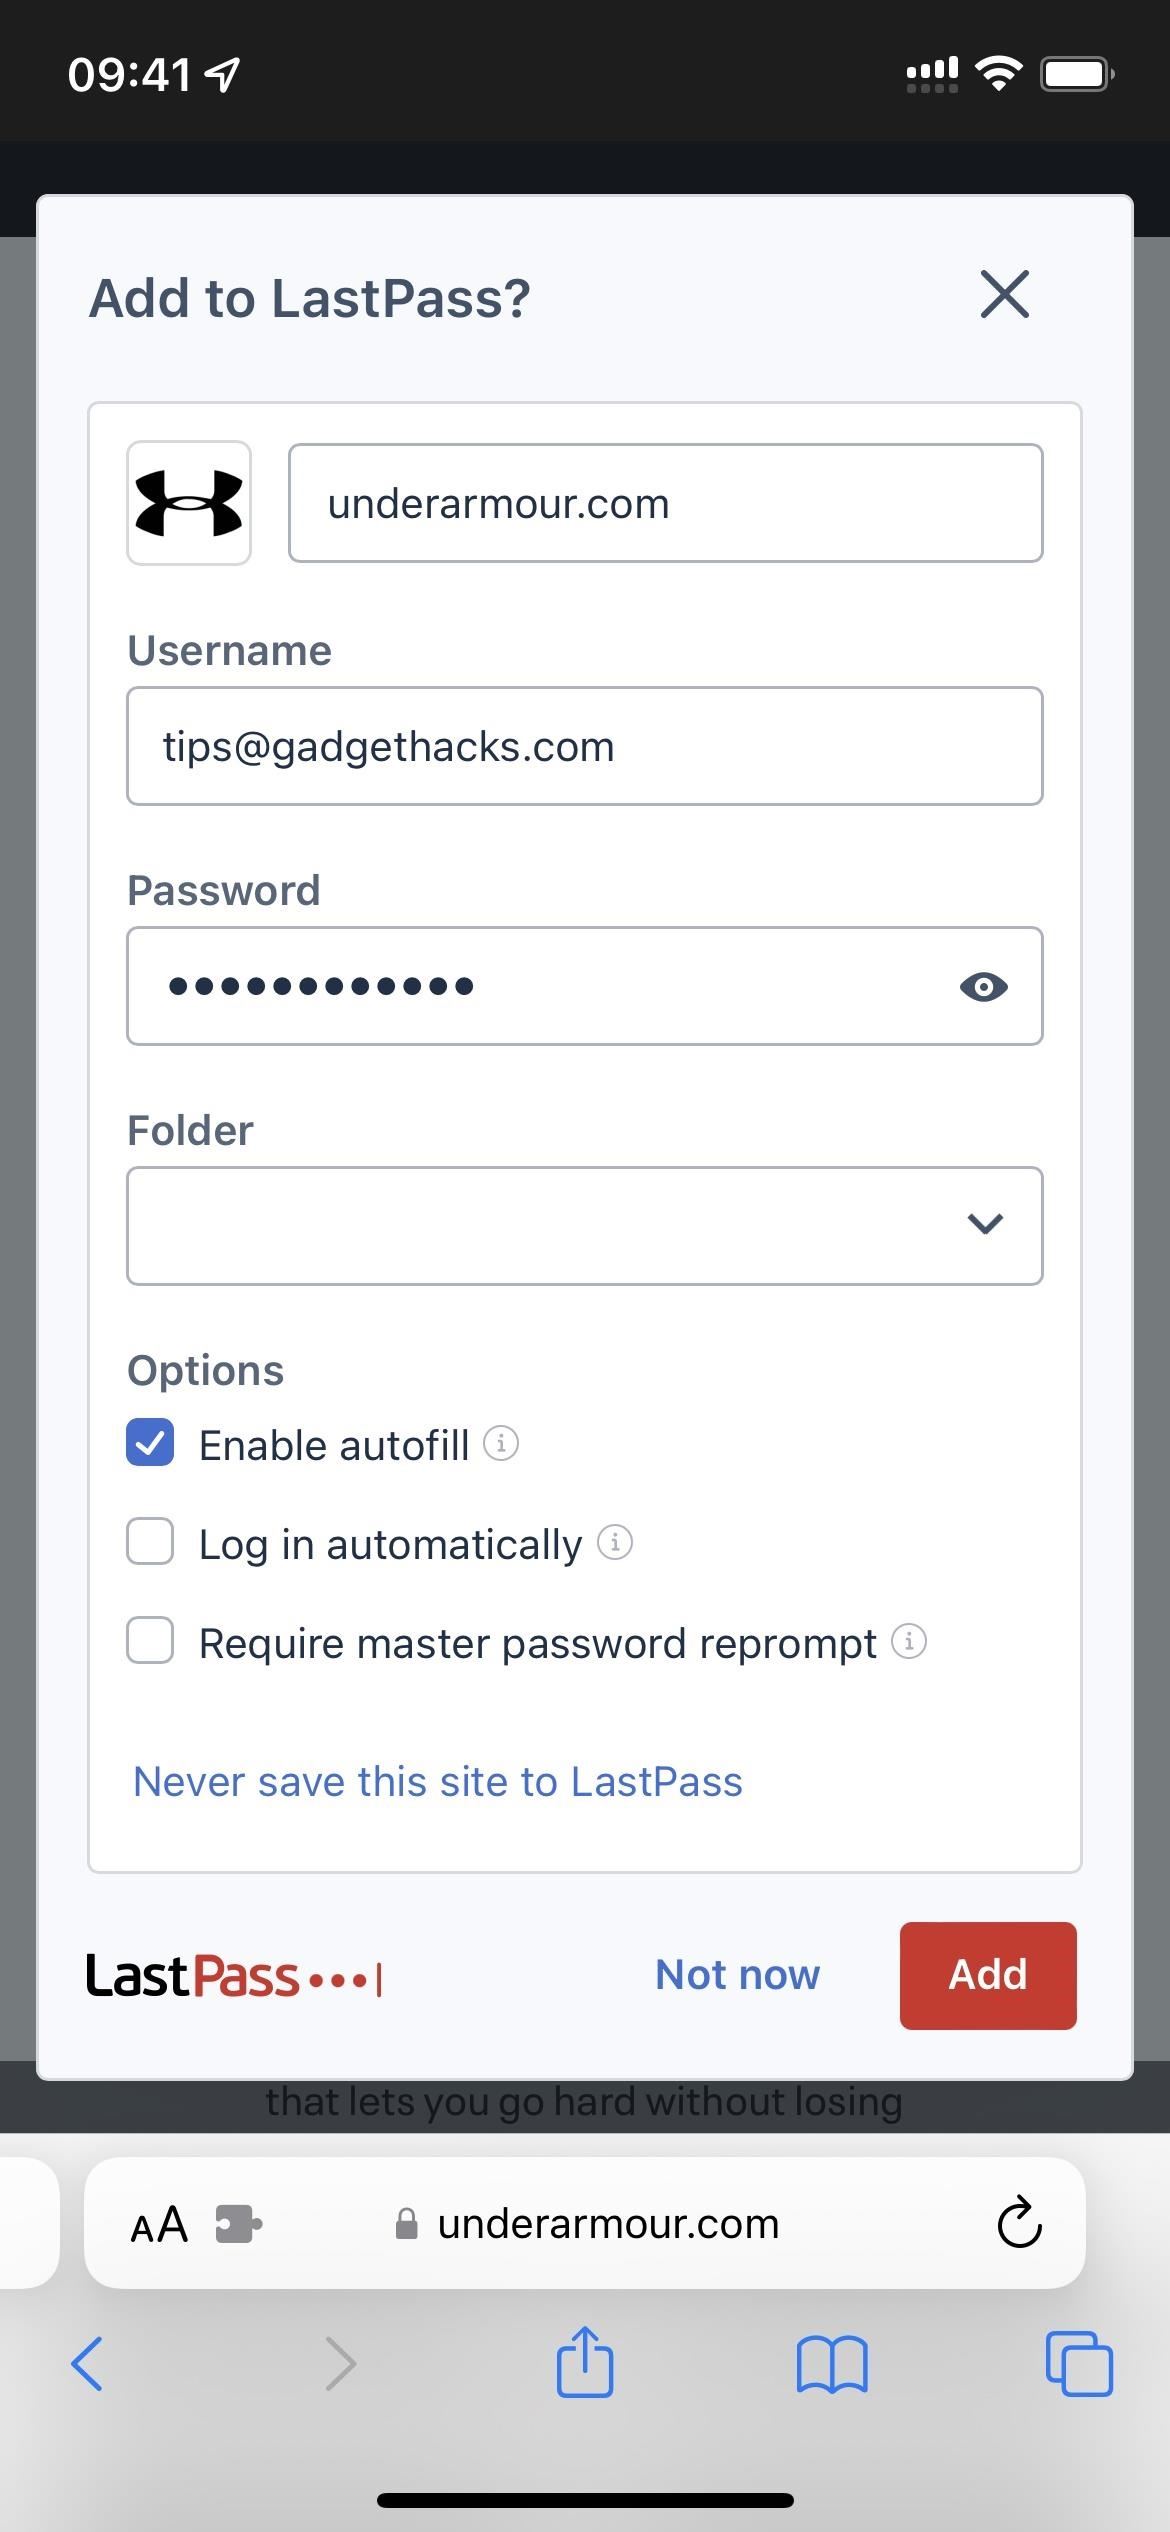Open info icon beside Log in automatically

point(615,1542)
